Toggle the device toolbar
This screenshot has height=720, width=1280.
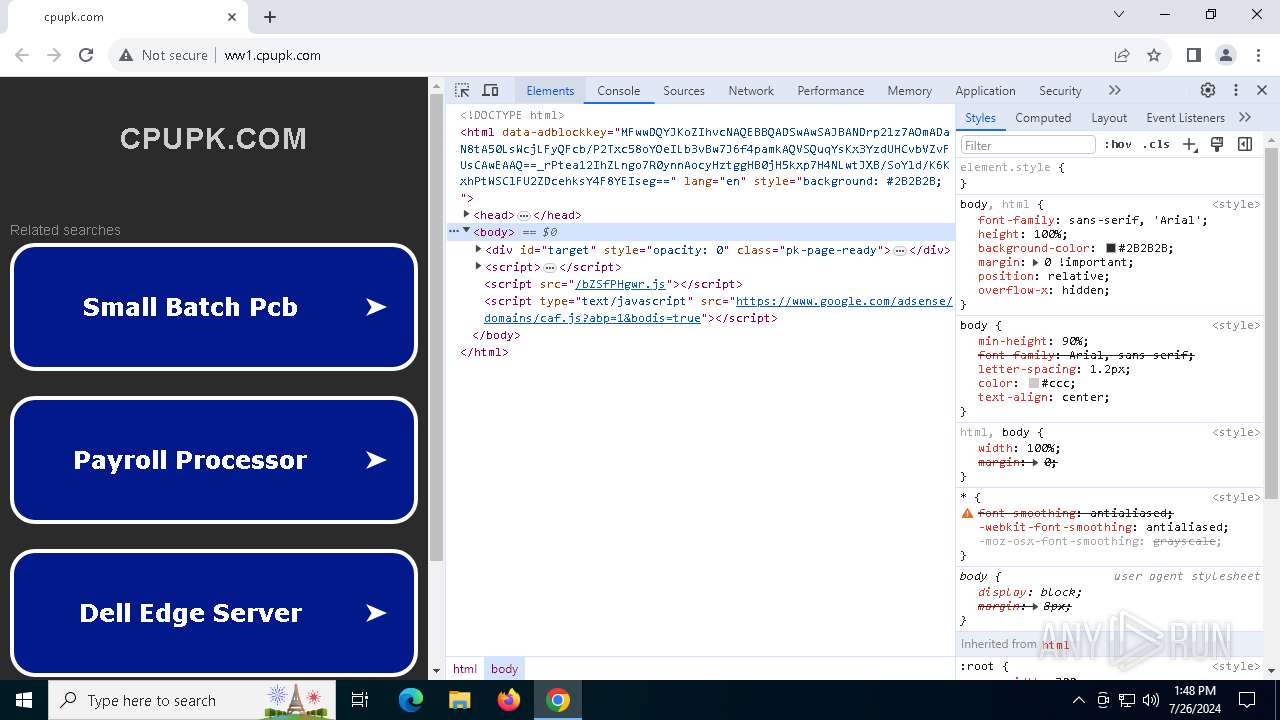490,90
